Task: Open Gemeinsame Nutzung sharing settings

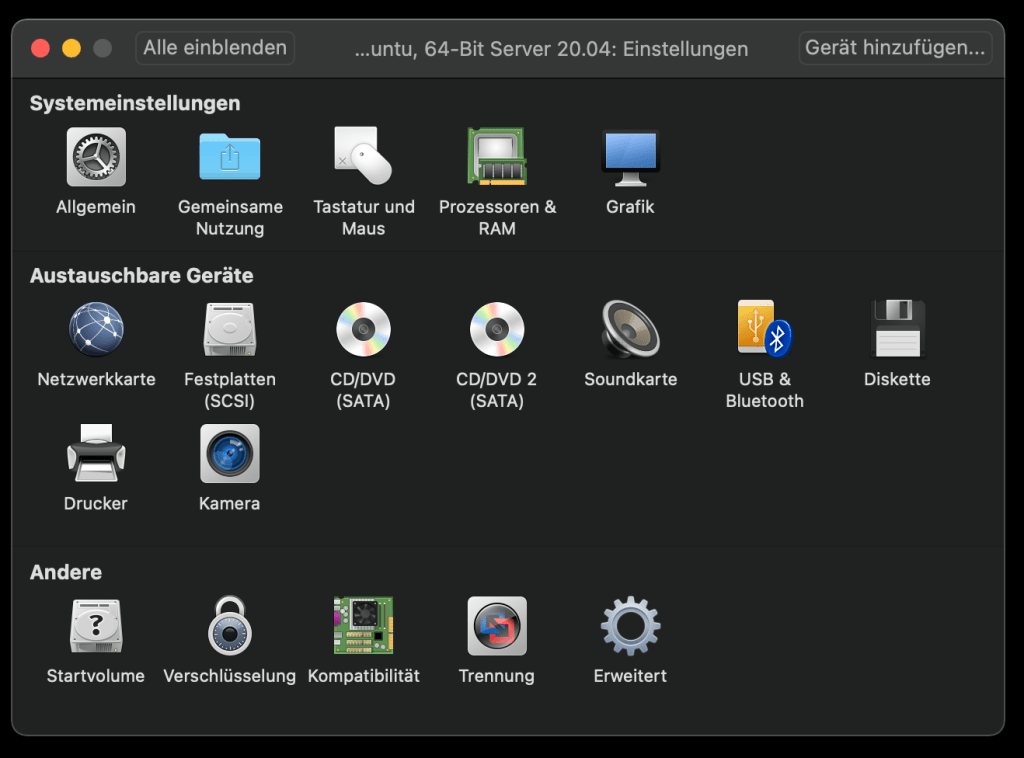Action: tap(230, 157)
